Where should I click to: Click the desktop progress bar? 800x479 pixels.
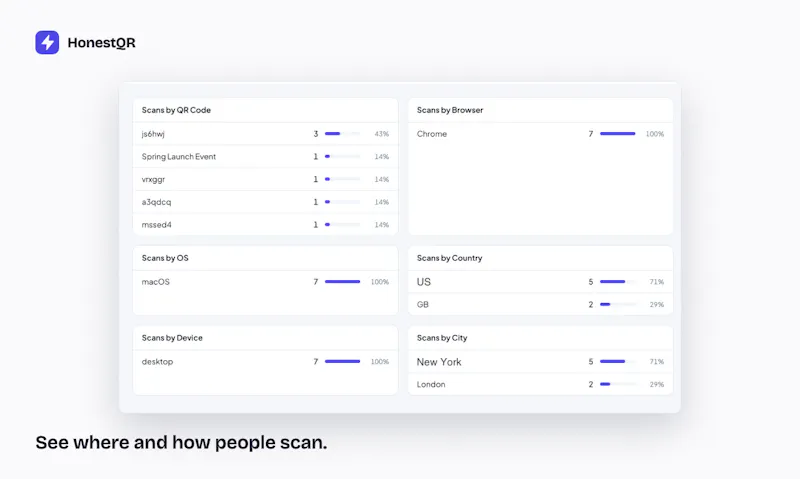pos(342,361)
